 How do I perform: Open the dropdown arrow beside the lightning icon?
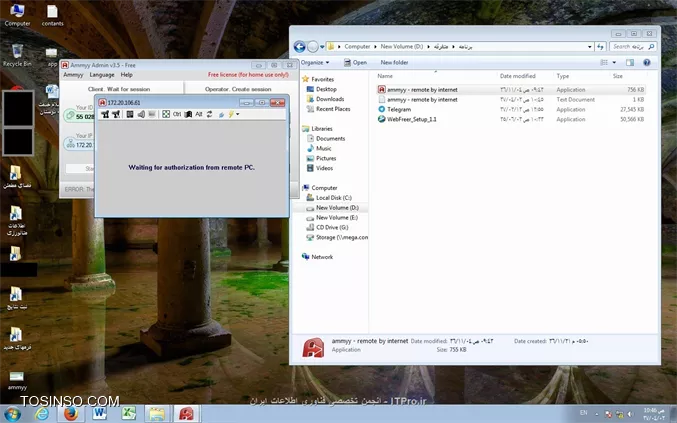237,114
